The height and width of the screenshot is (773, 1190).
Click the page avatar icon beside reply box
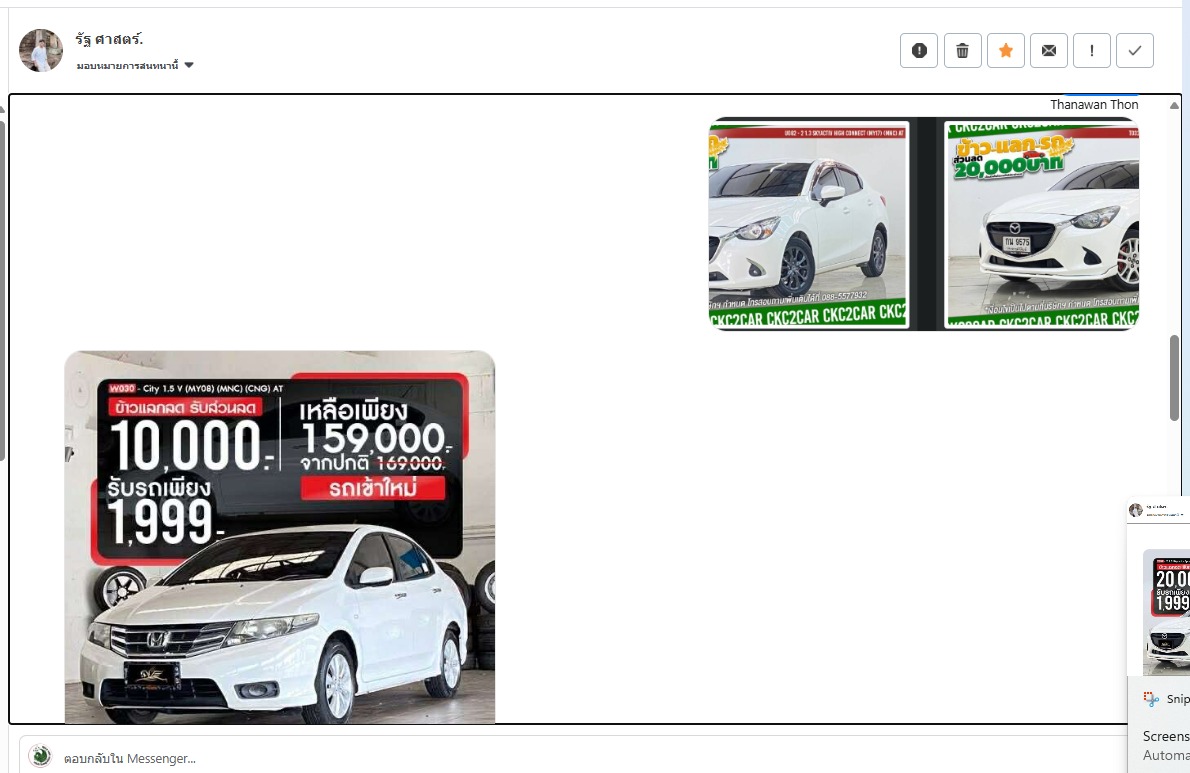tap(40, 756)
